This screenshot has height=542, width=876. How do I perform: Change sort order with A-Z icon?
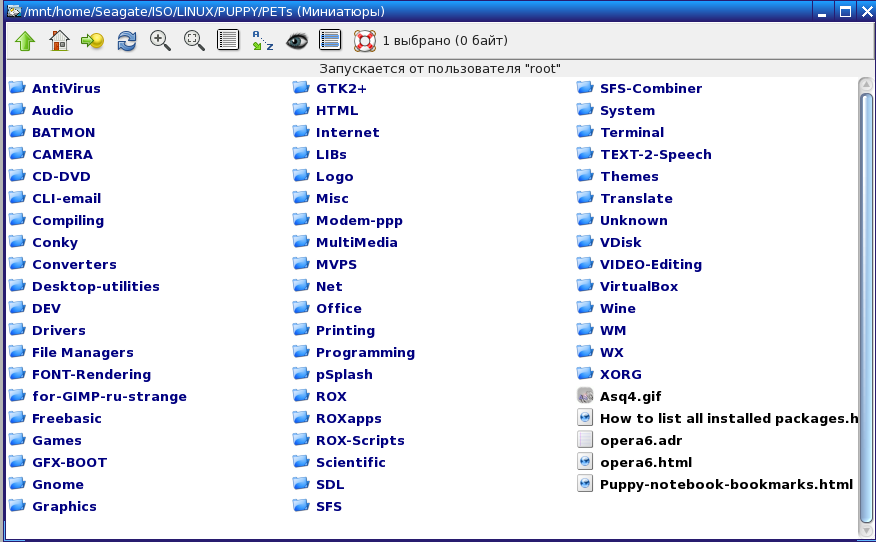[x=262, y=41]
